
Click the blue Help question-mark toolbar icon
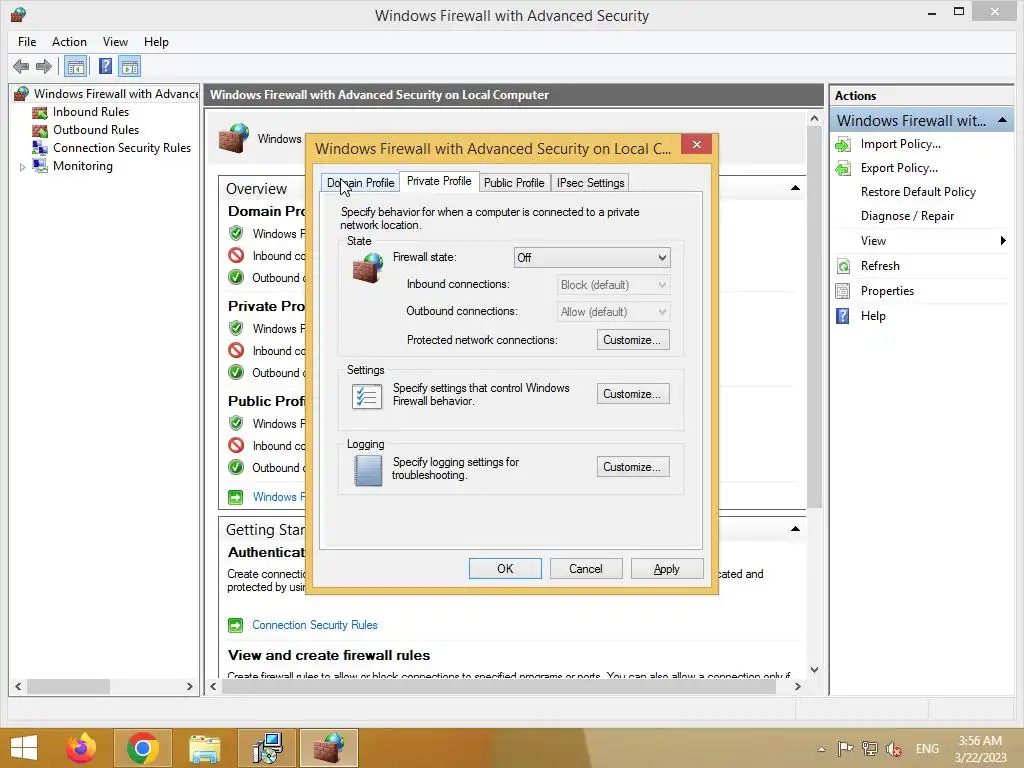coord(105,66)
